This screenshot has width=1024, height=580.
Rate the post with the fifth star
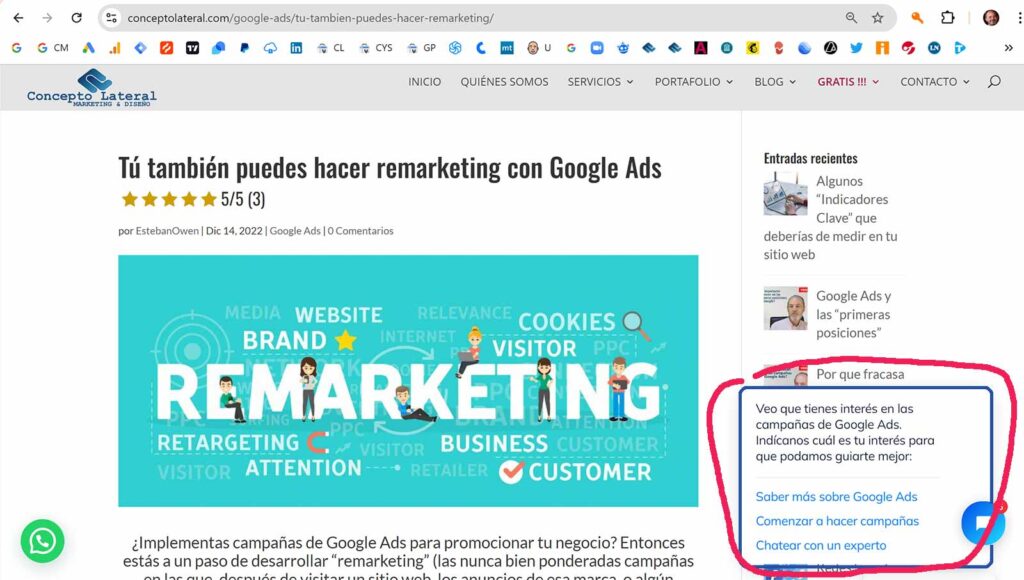click(x=208, y=199)
